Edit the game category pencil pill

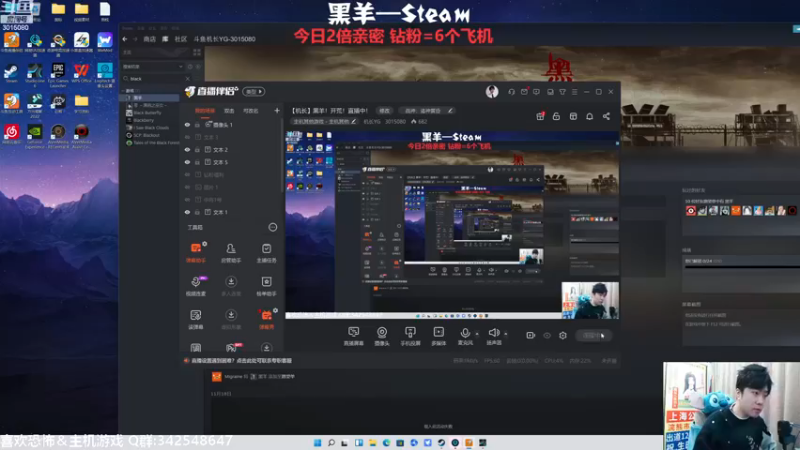point(324,122)
